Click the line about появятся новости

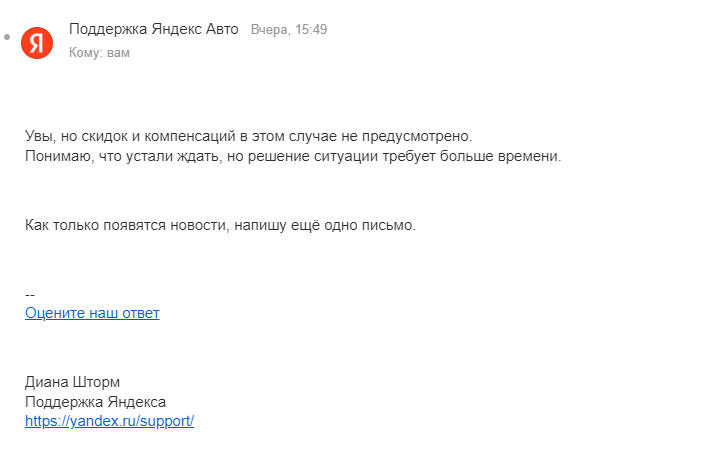(x=220, y=225)
